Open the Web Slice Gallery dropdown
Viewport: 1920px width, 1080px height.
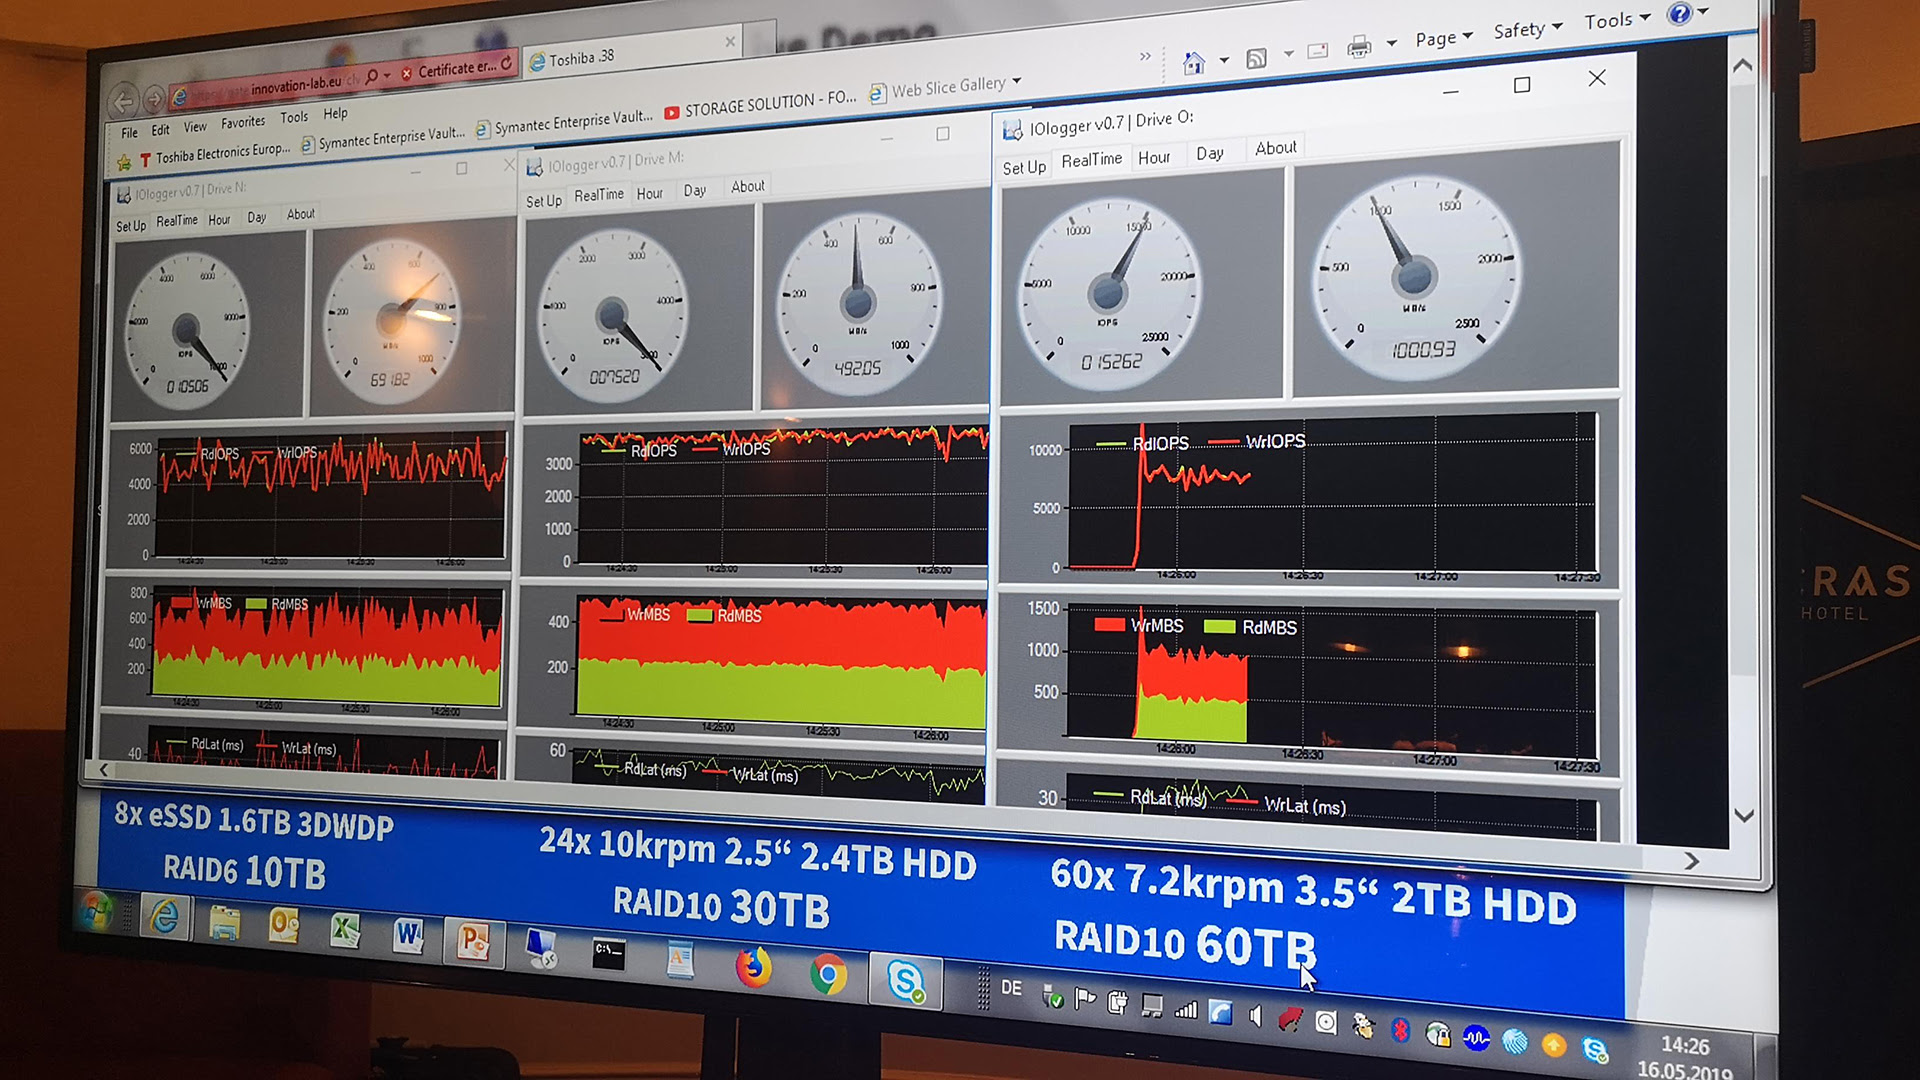(1017, 82)
